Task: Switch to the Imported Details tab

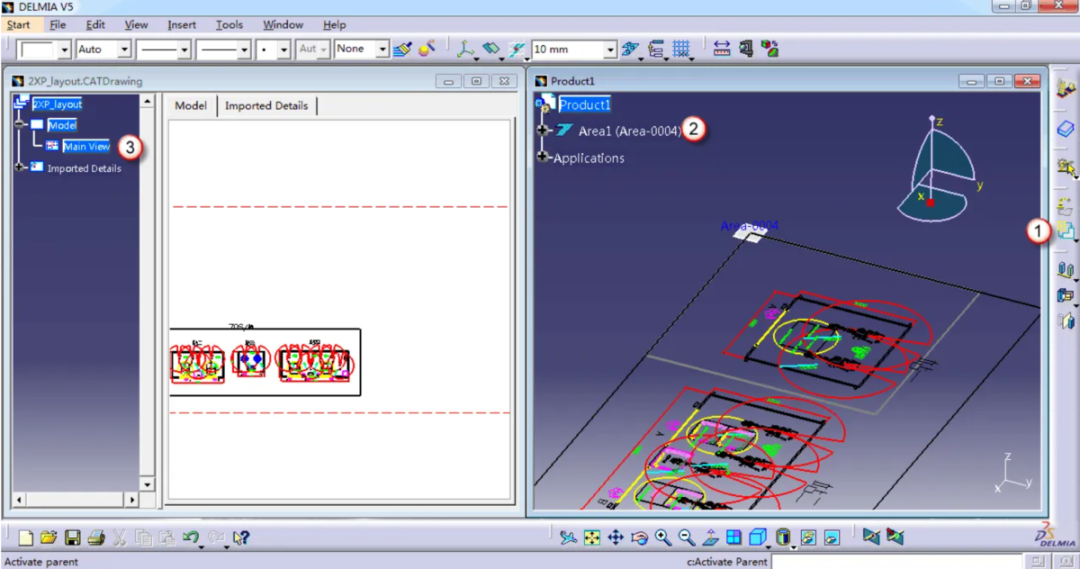Action: click(x=266, y=105)
